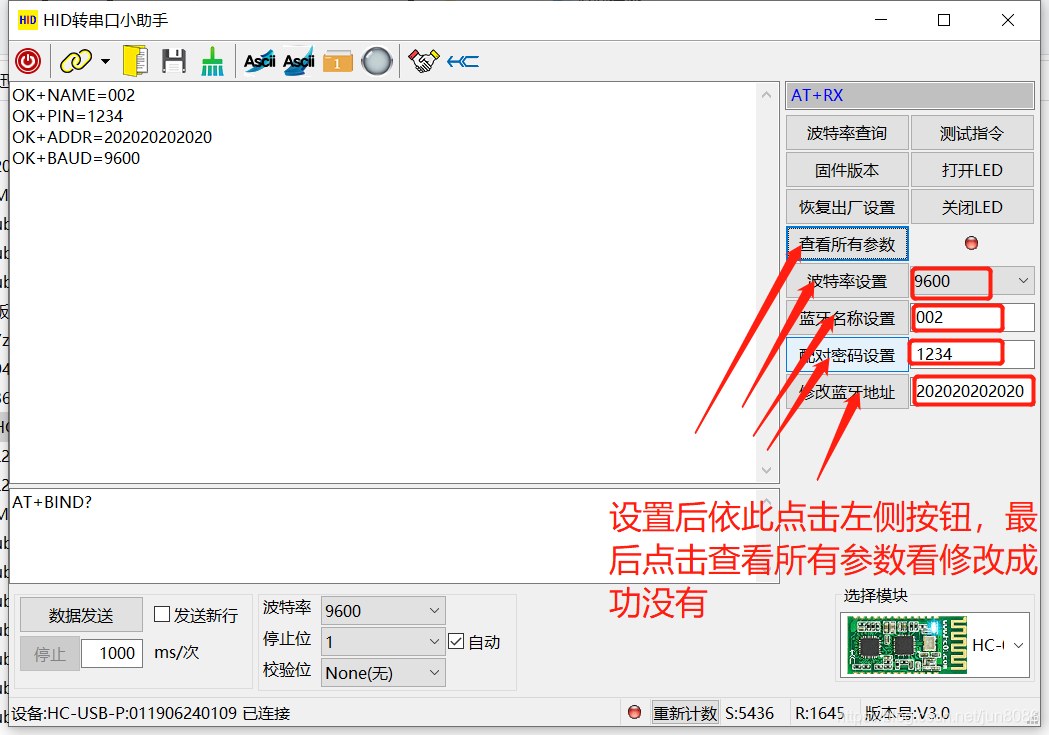Click the red power toggle icon
This screenshot has width=1049, height=735.
tap(28, 61)
